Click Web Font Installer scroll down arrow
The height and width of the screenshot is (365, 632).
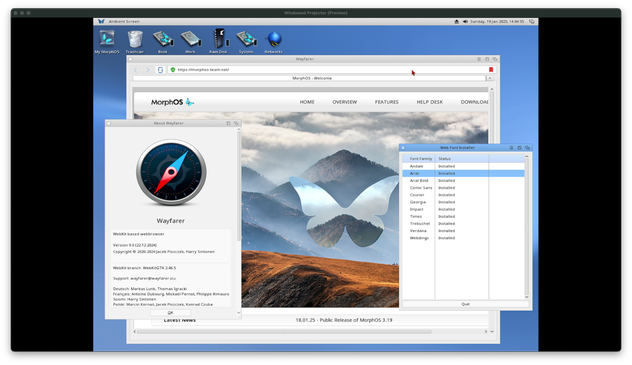click(x=526, y=297)
